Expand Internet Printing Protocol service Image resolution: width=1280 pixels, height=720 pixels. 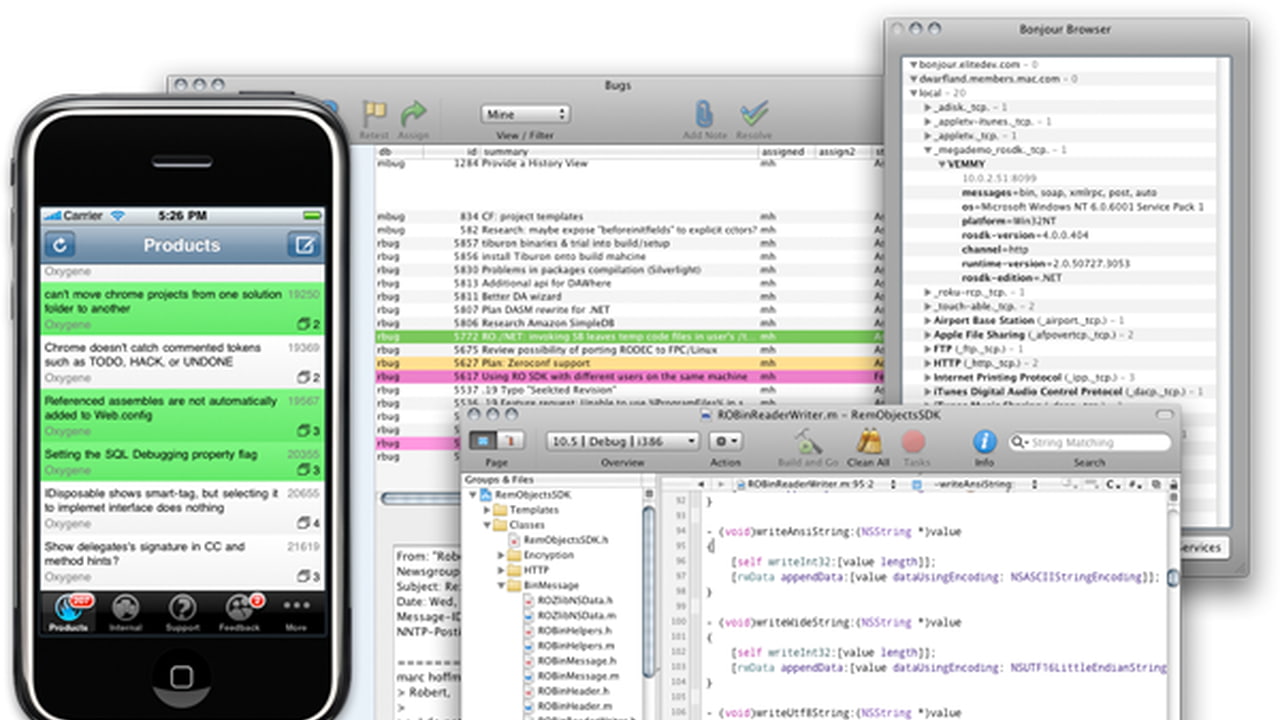tap(927, 378)
